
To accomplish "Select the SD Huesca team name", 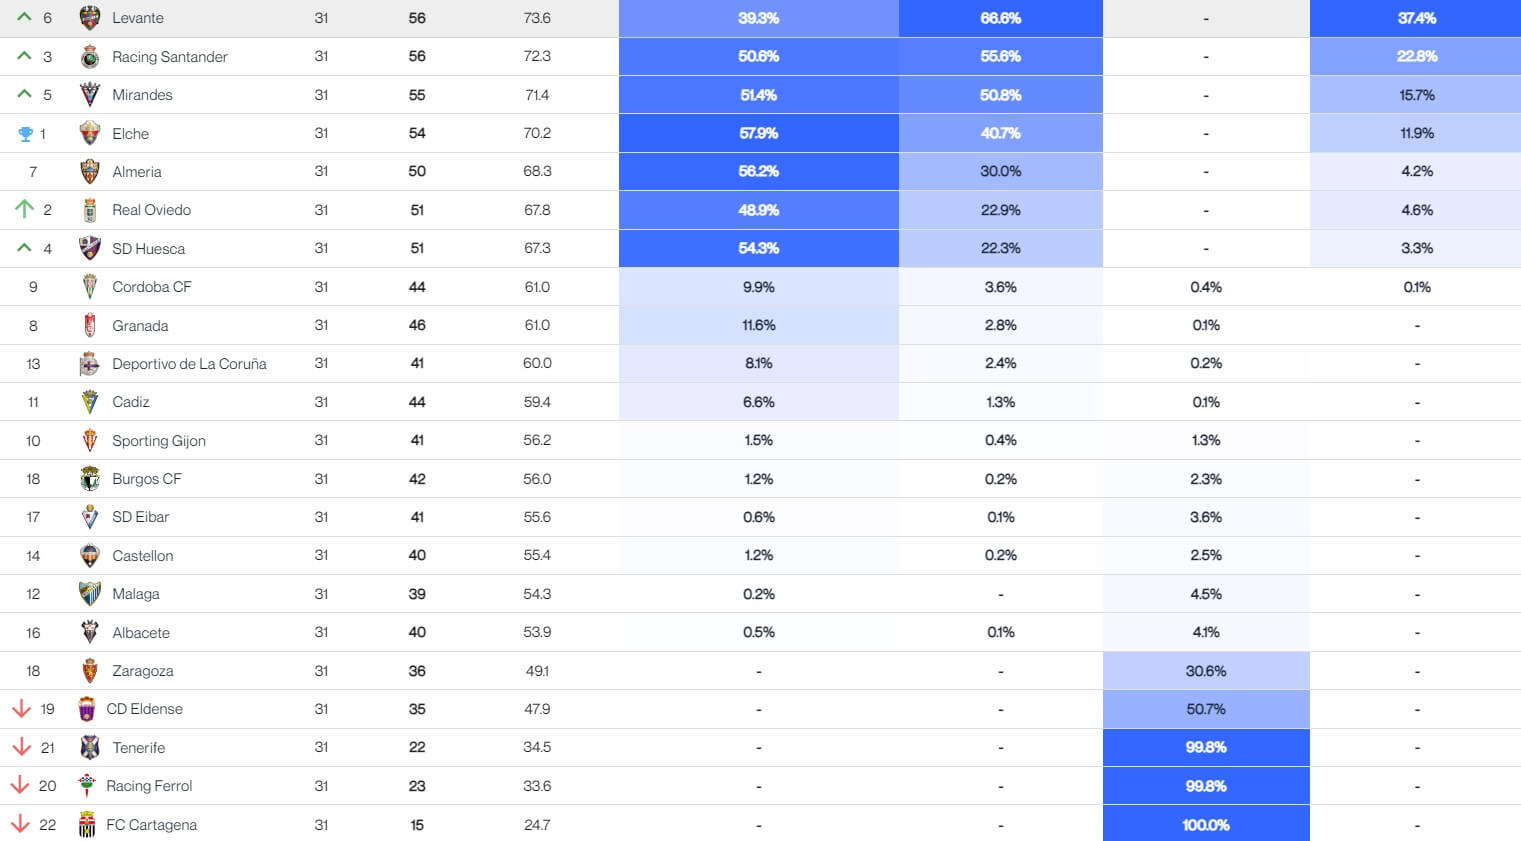I will (148, 249).
